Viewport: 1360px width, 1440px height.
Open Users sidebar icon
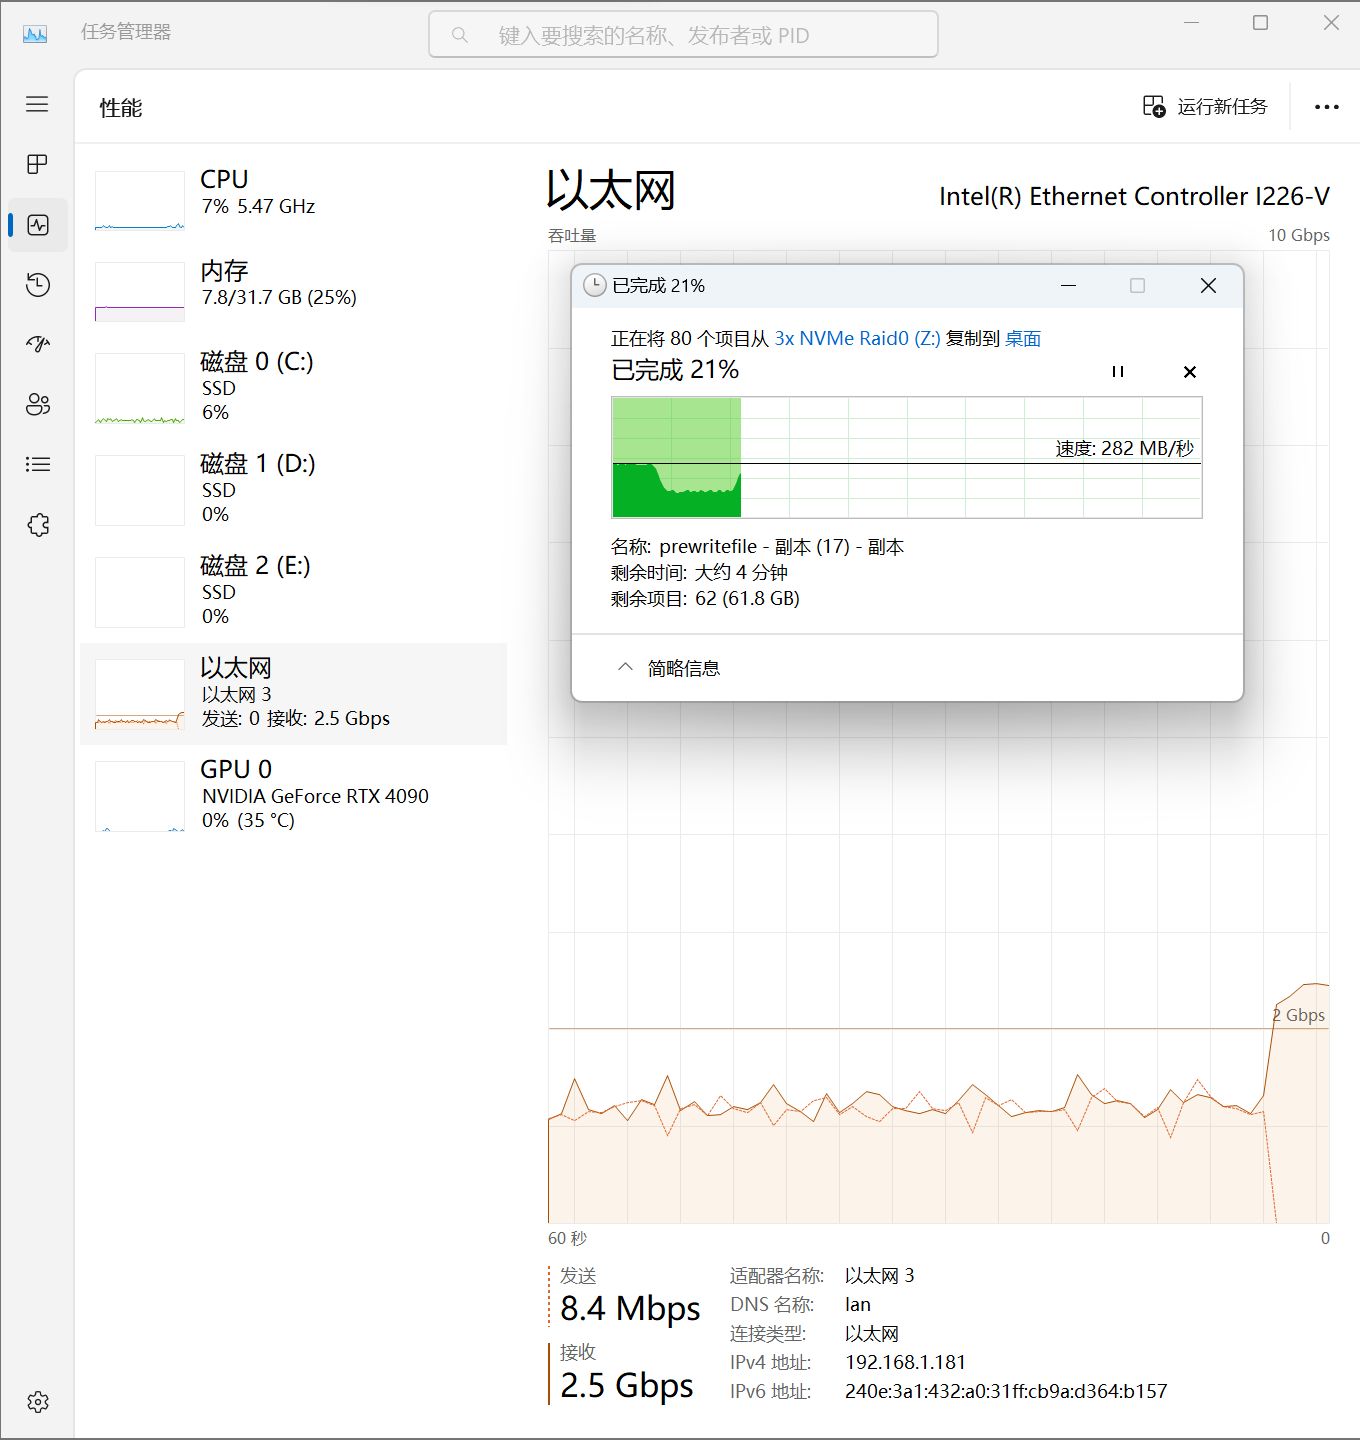point(38,404)
